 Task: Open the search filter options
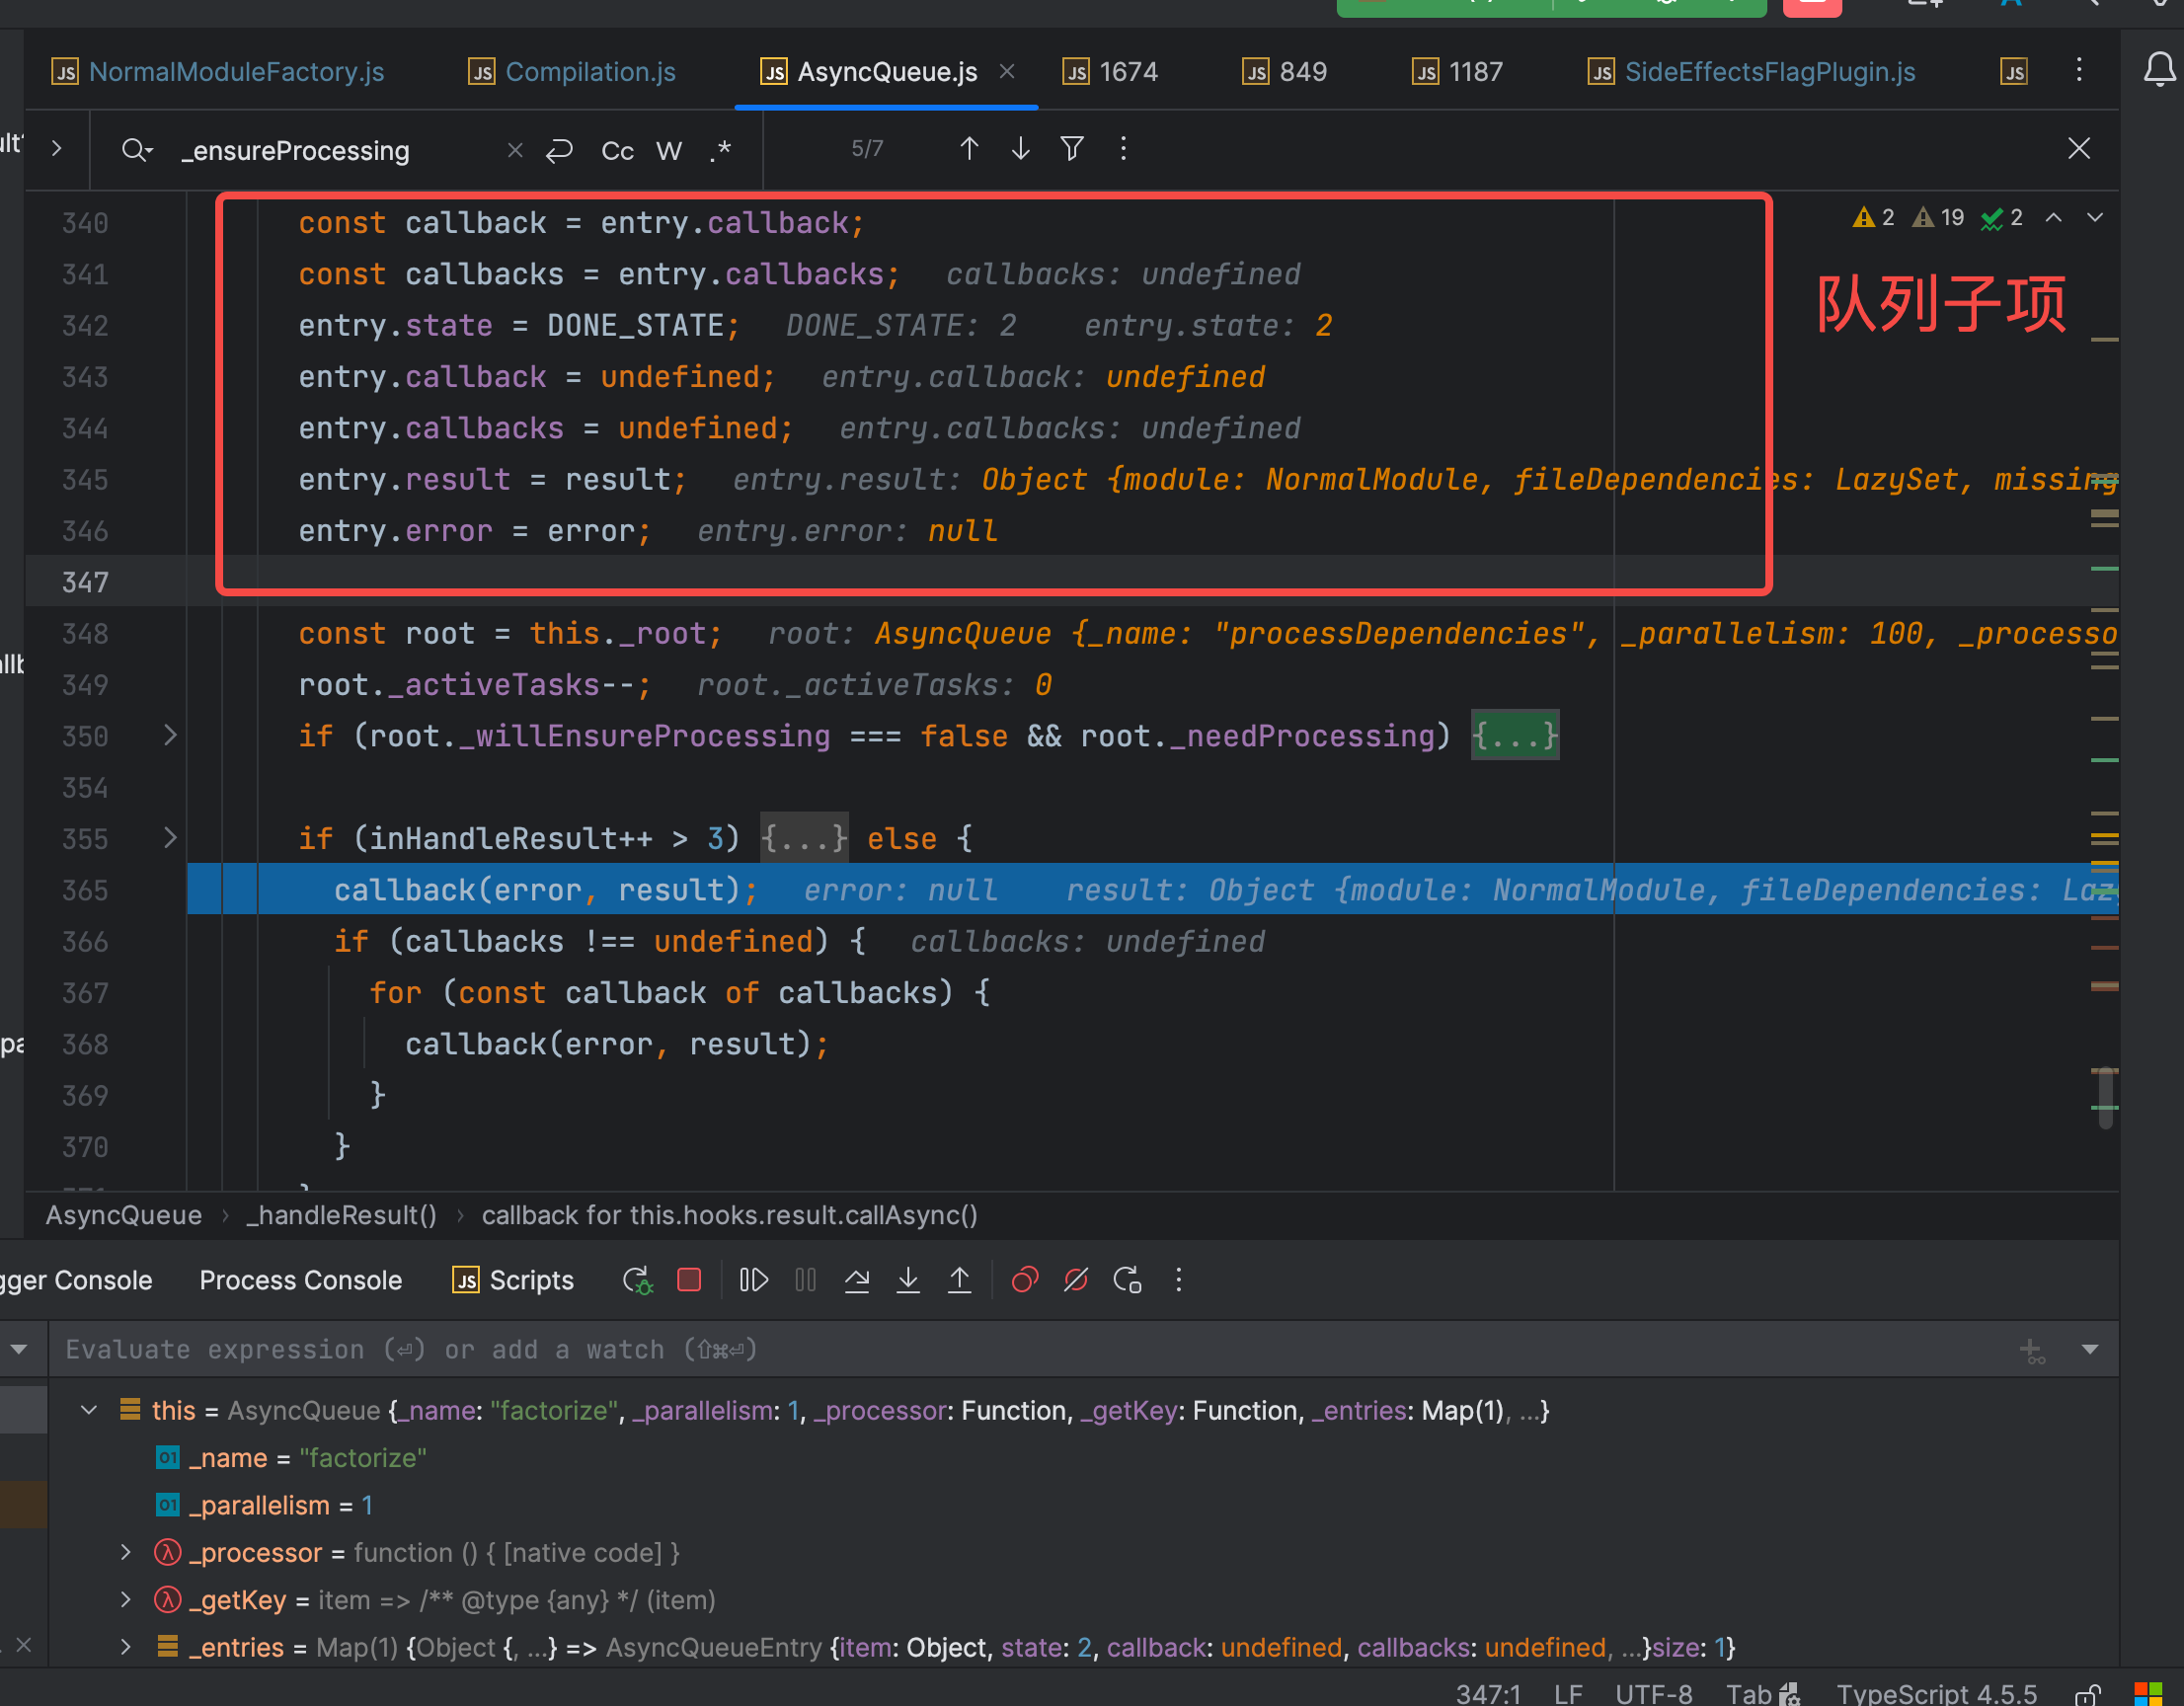(x=1072, y=149)
